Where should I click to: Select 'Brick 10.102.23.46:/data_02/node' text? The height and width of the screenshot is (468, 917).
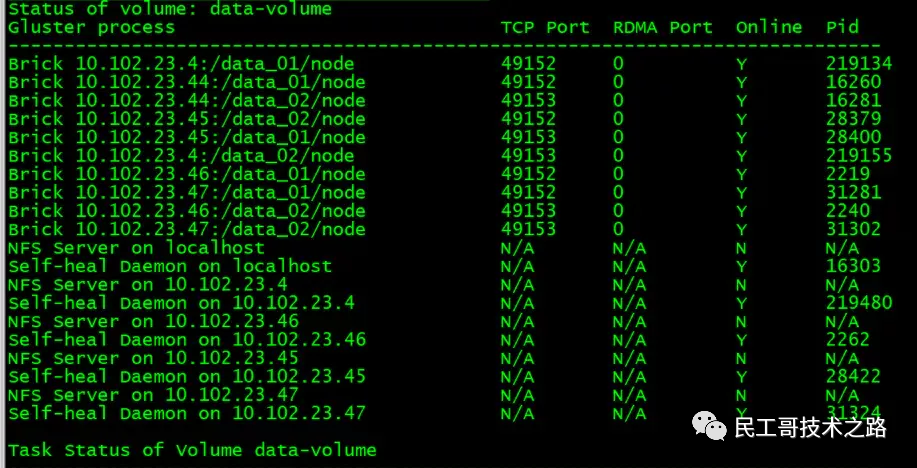pos(187,211)
